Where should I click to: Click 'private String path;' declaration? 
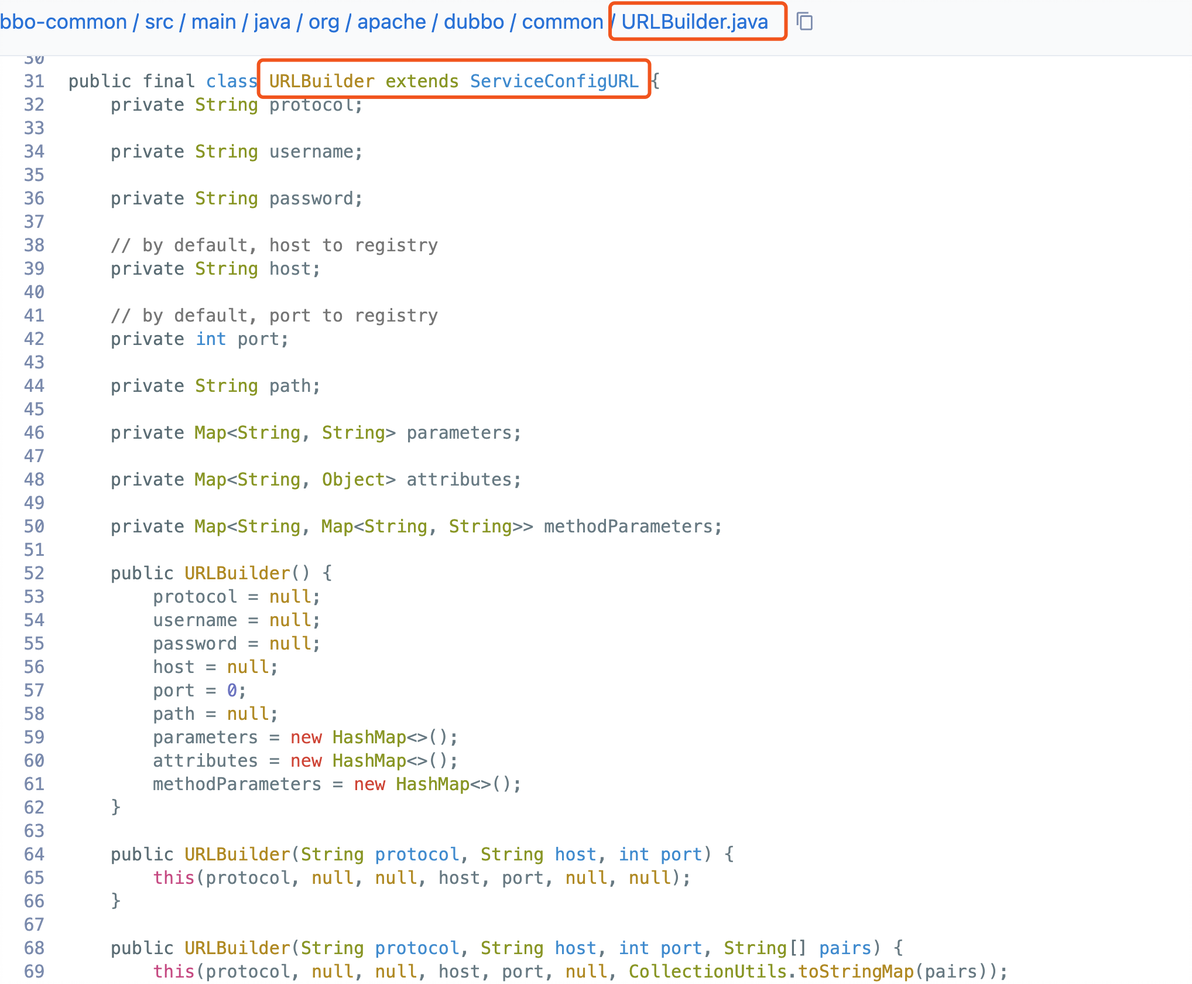click(x=215, y=386)
